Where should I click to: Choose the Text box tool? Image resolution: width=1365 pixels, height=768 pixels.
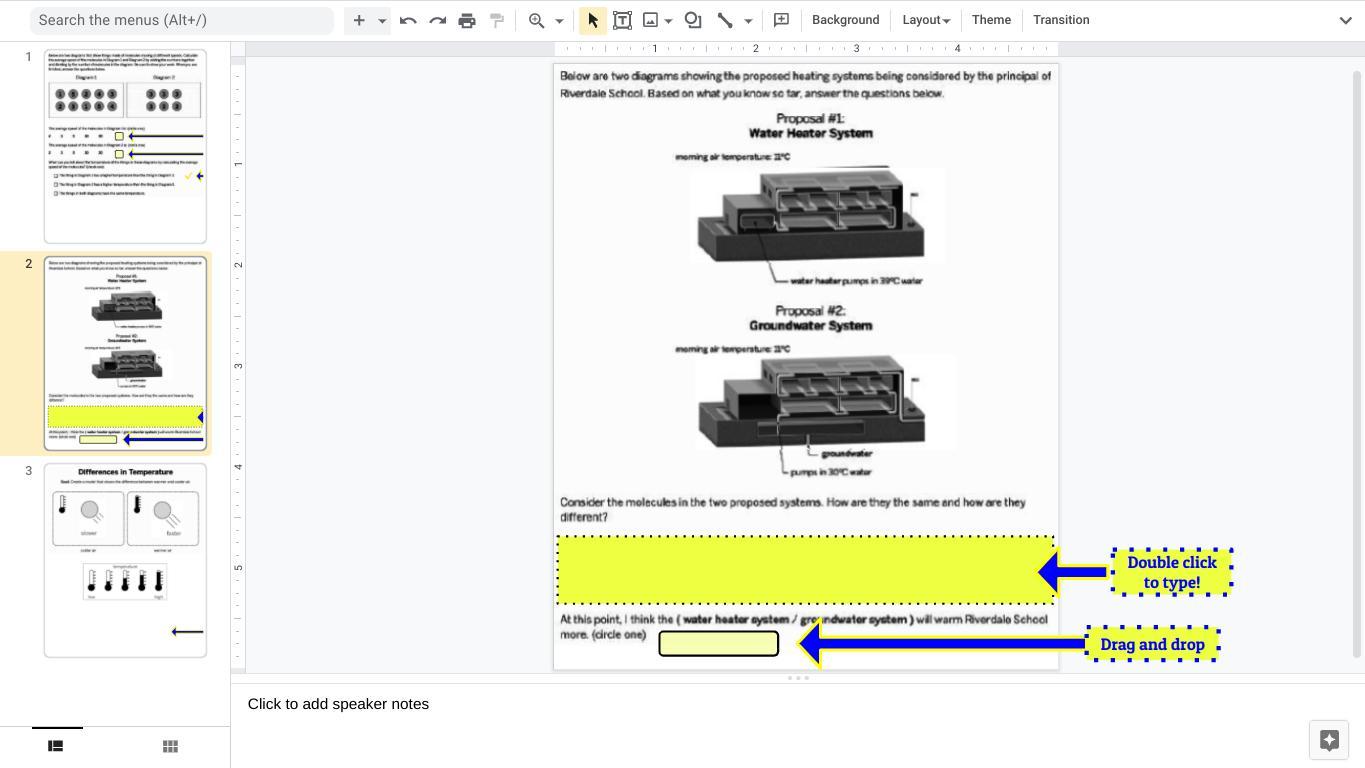[622, 20]
